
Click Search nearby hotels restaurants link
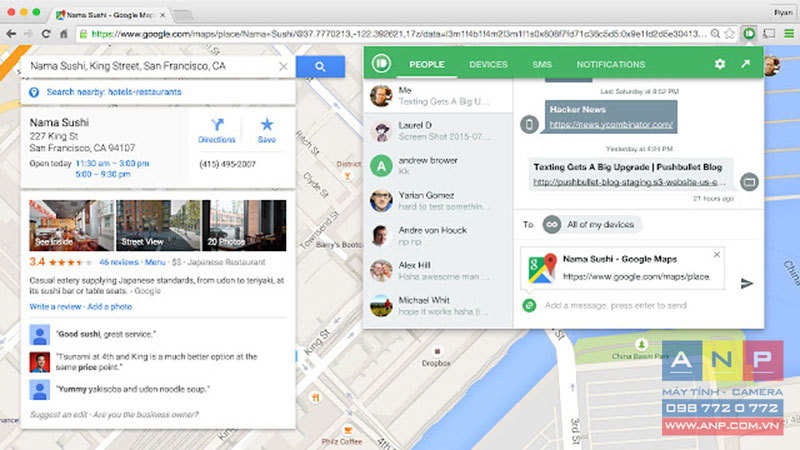pyautogui.click(x=114, y=92)
